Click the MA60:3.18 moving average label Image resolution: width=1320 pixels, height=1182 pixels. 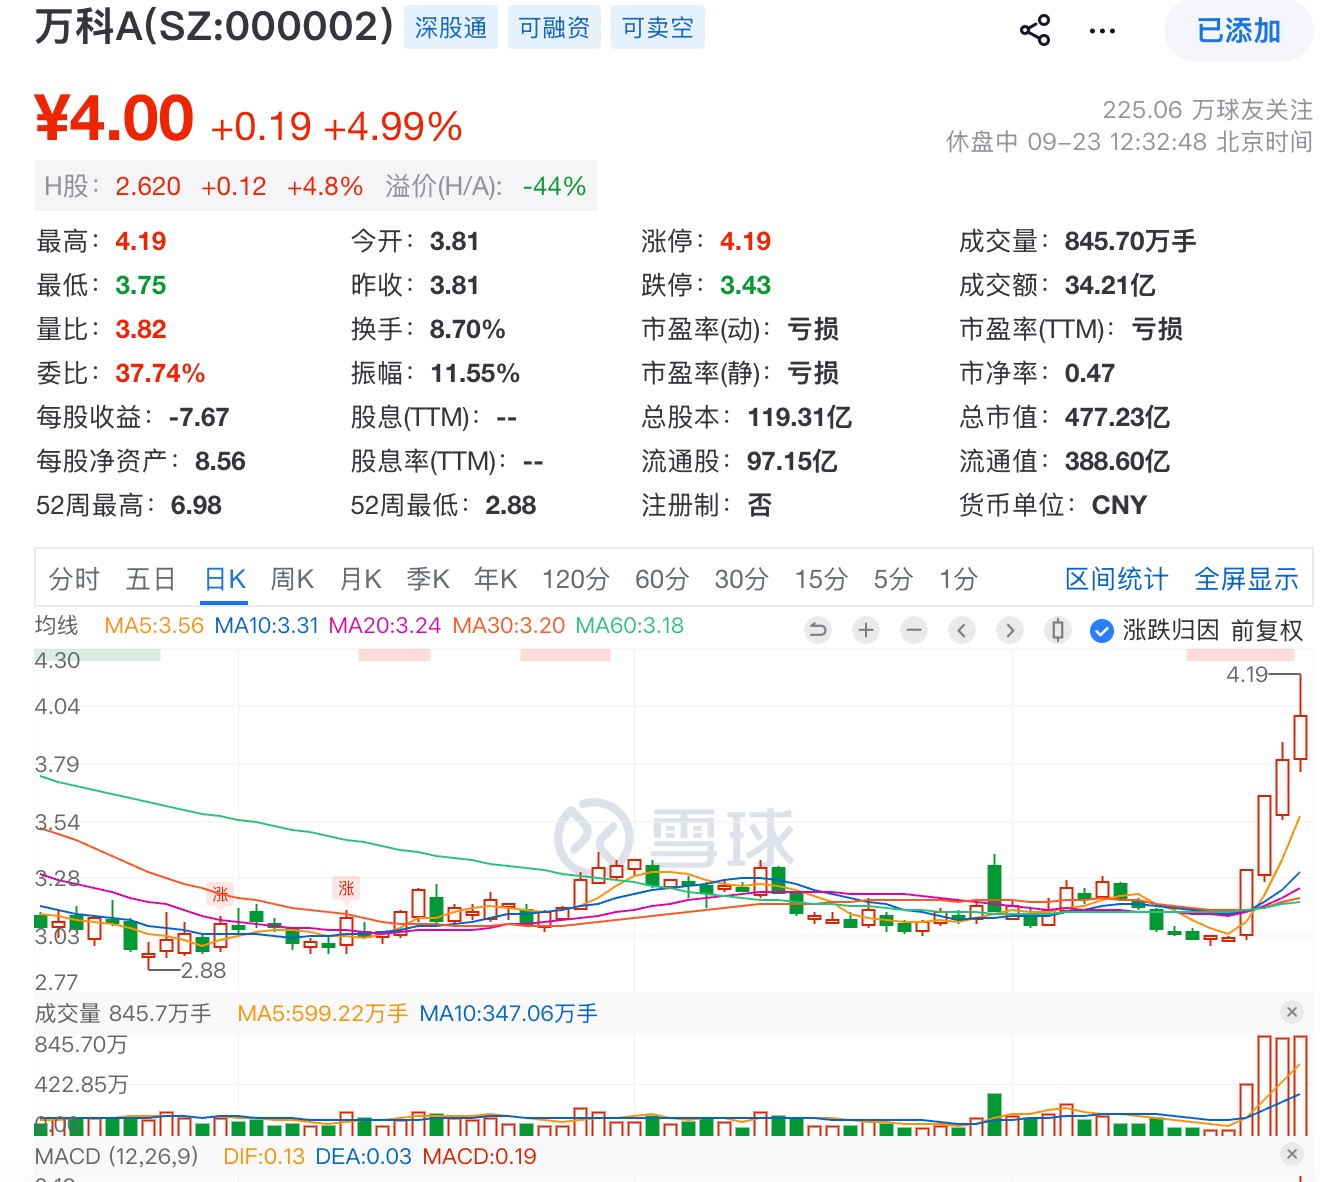tap(630, 626)
